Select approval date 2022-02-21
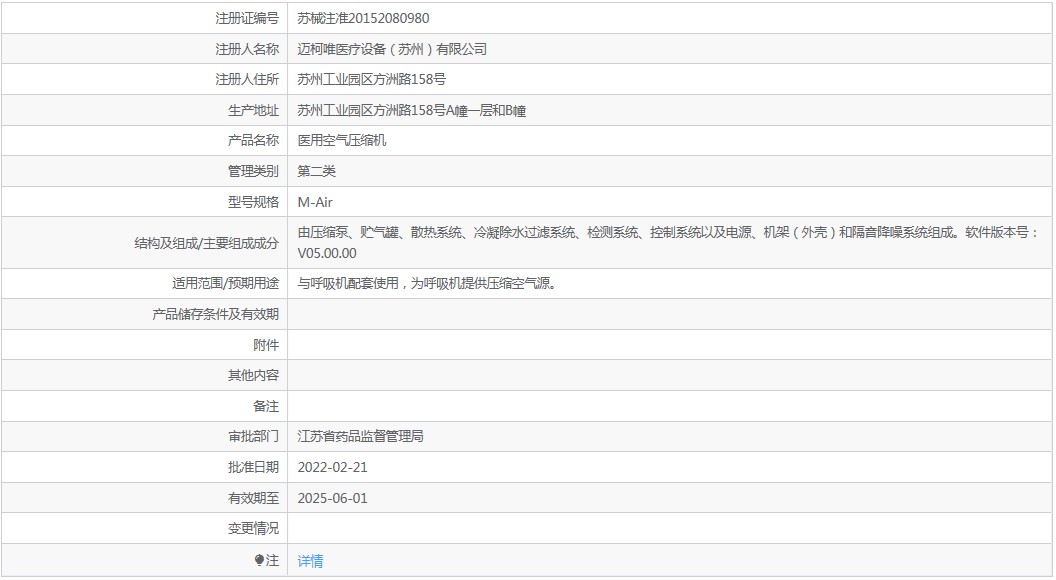1056x580 pixels. pyautogui.click(x=333, y=468)
